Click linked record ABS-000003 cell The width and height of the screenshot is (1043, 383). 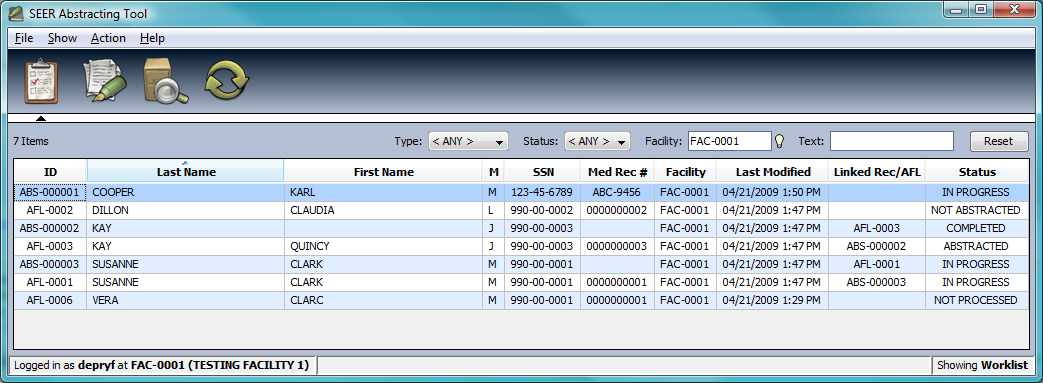tap(877, 282)
